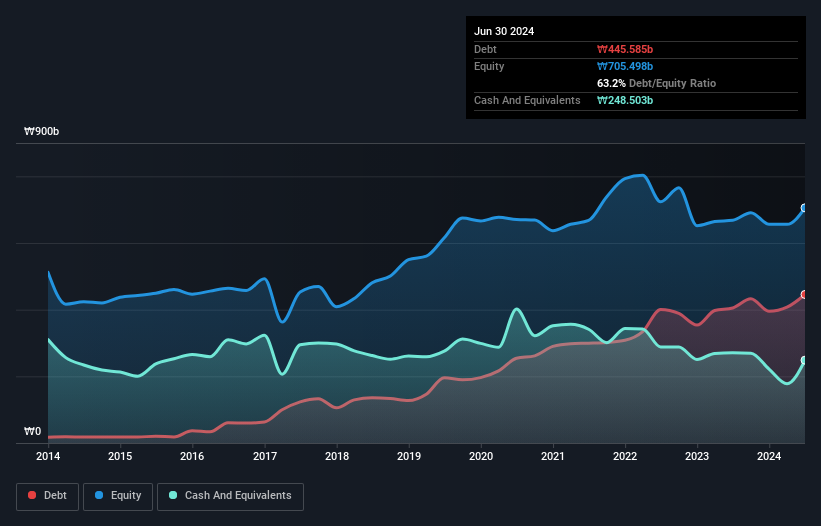This screenshot has width=821, height=526.
Task: Click the 2021 x-axis label
Action: 553,456
